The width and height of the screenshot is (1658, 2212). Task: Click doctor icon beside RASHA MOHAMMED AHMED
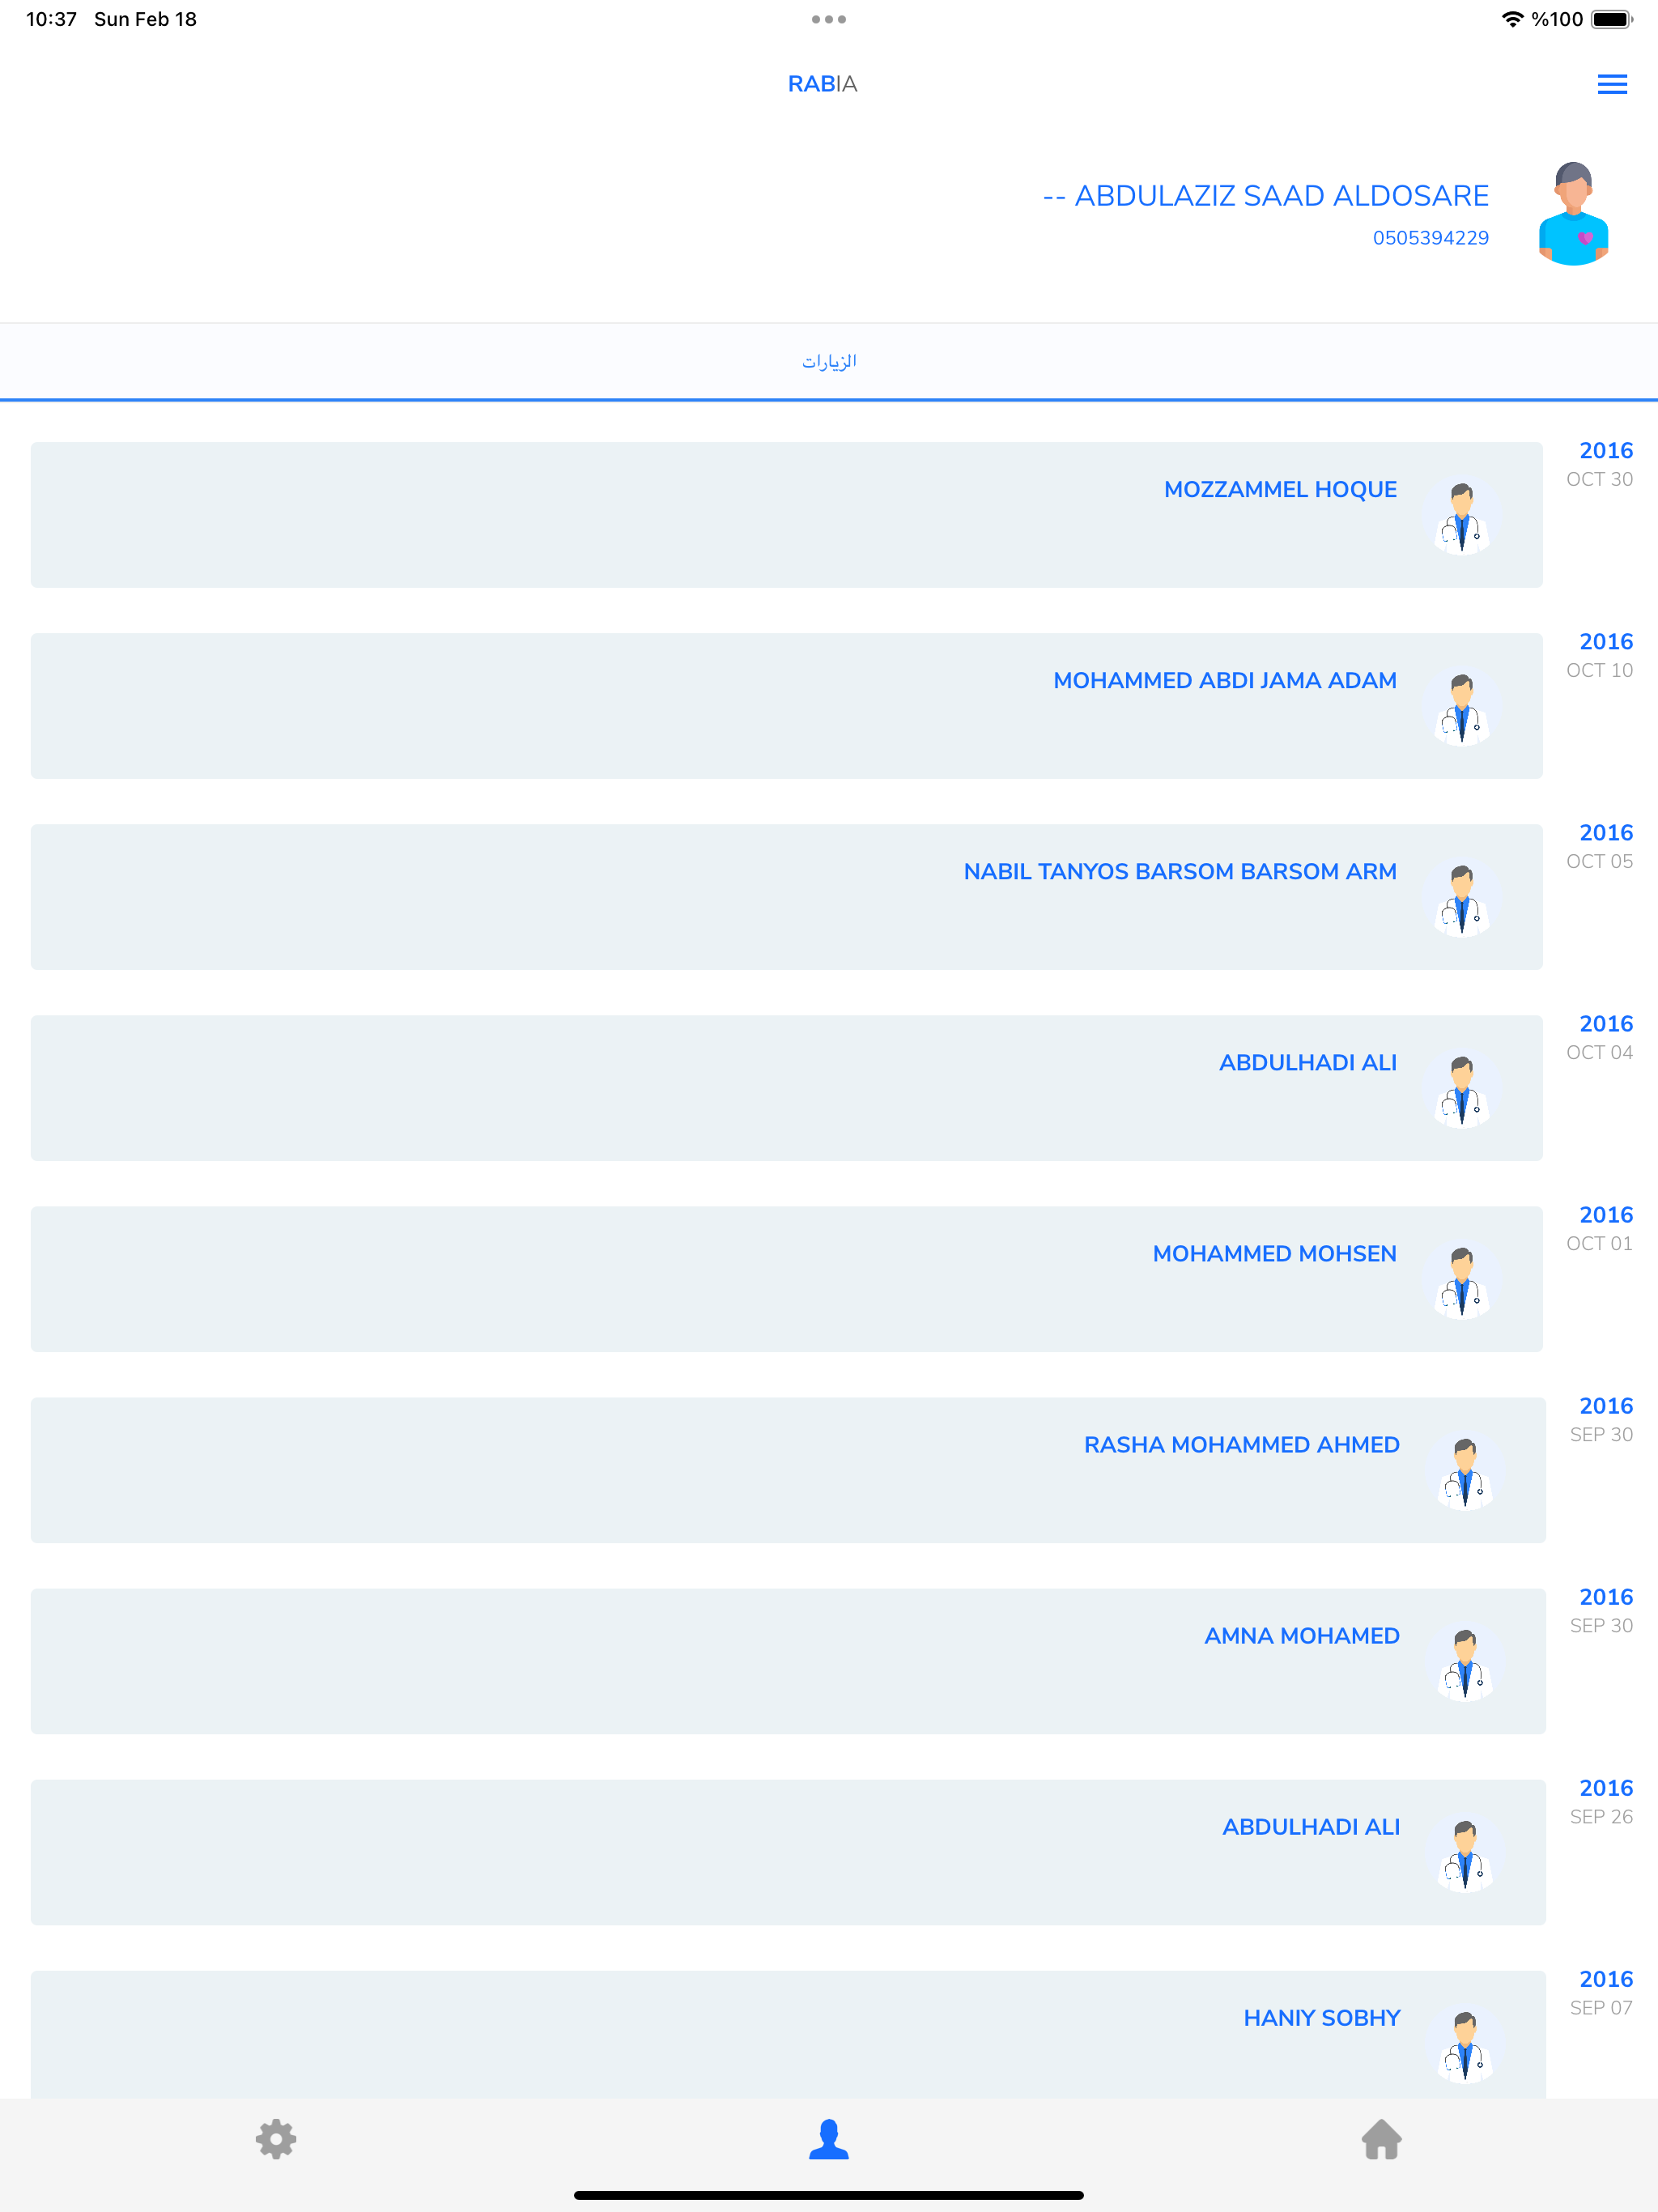coord(1465,1471)
